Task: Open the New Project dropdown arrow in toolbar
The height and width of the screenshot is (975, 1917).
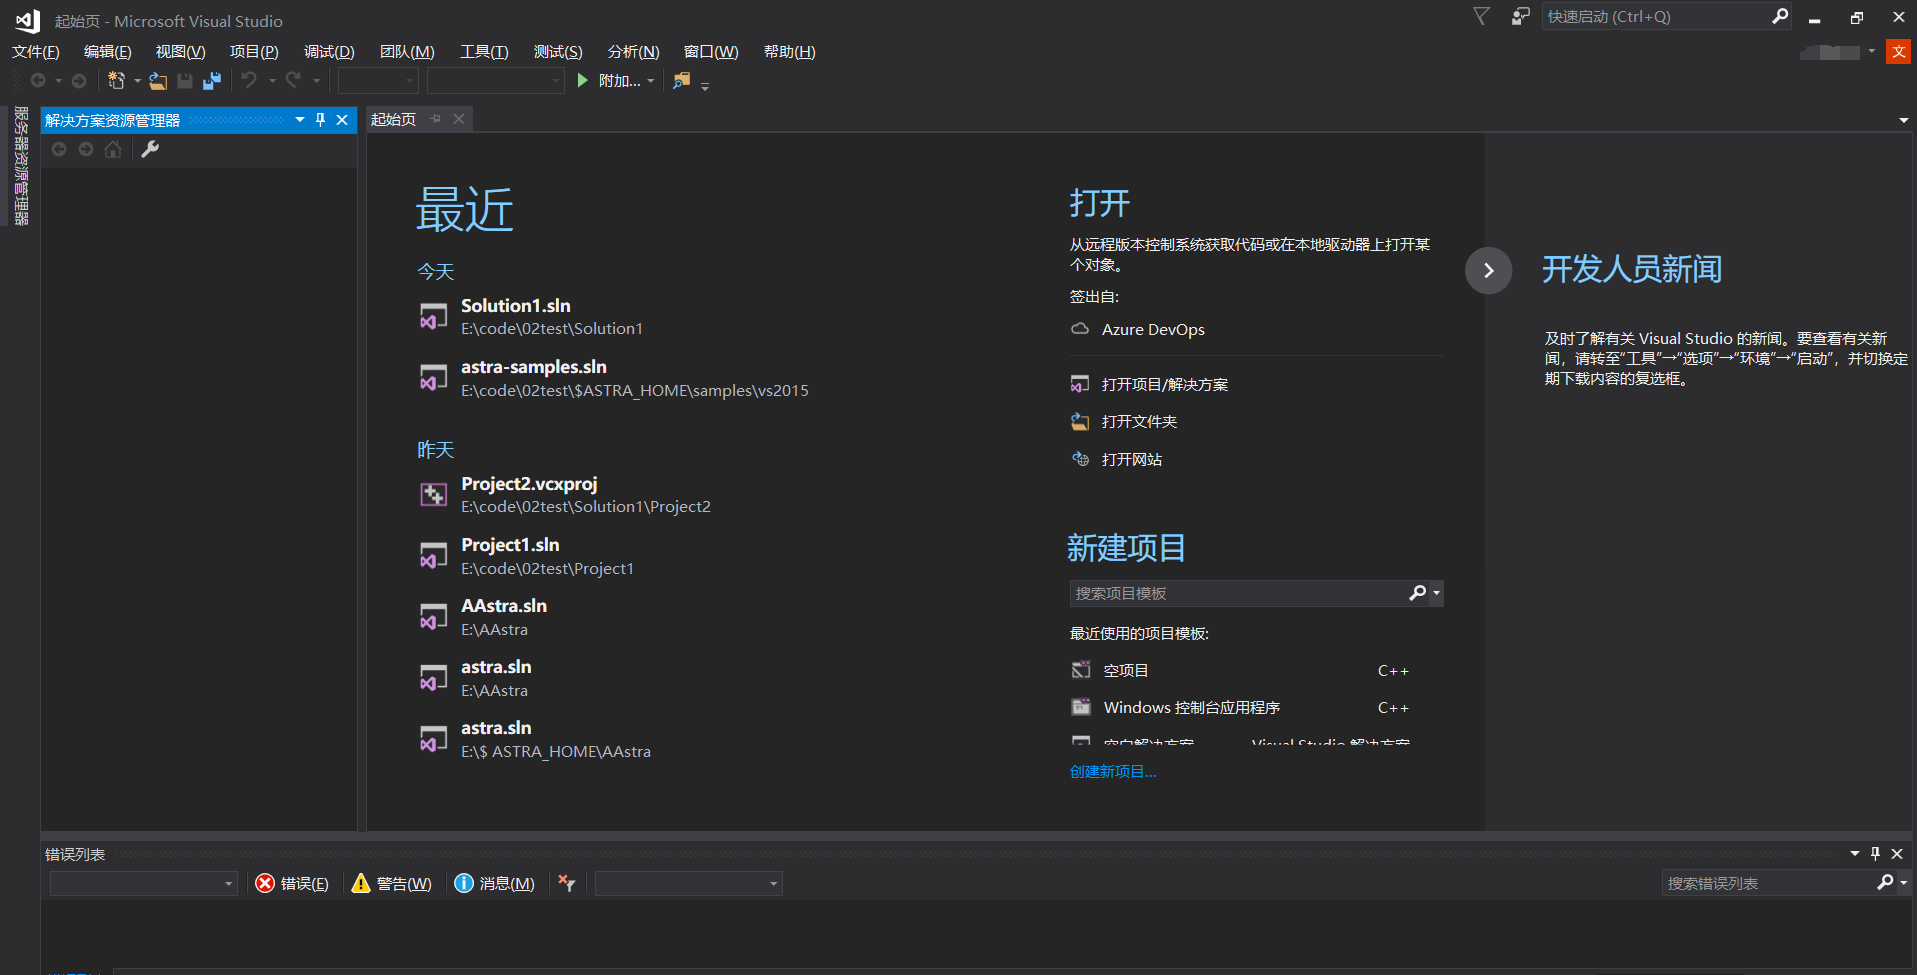Action: (137, 81)
